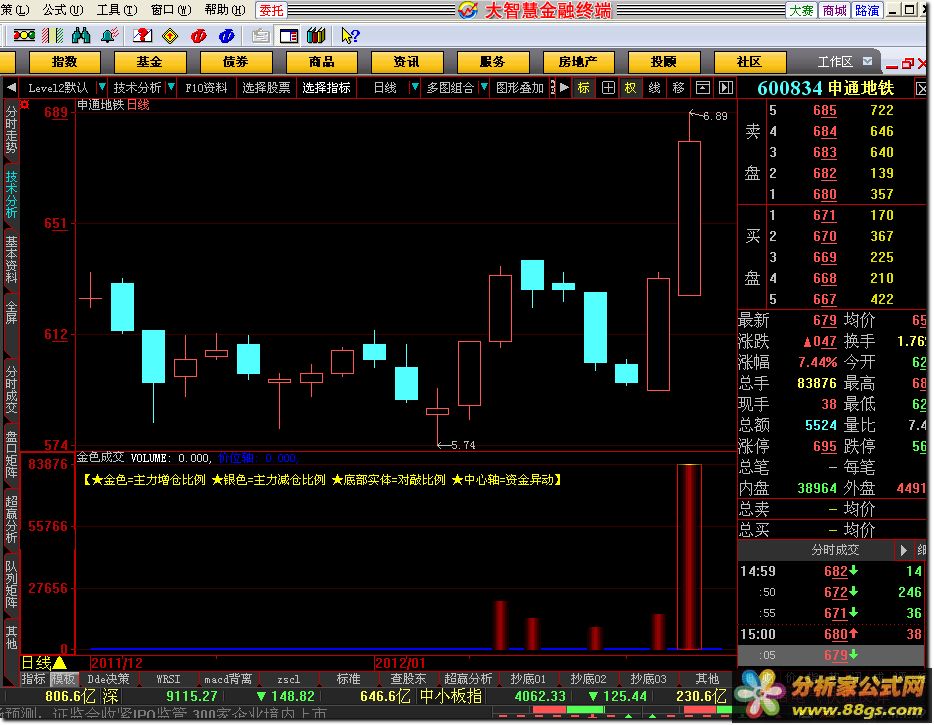Open the 指数 category
The width and height of the screenshot is (934, 725).
(x=64, y=62)
